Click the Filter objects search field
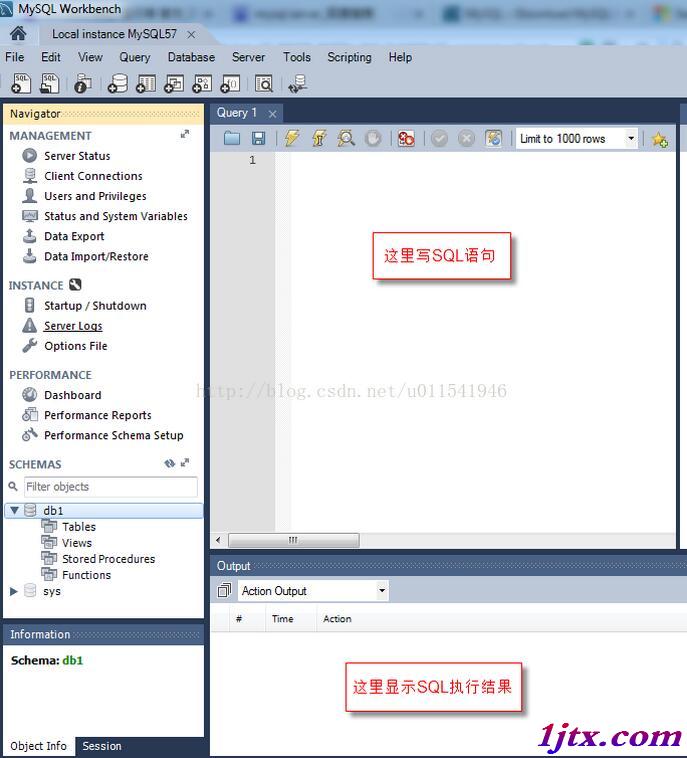Screen dimensions: 687x758 click(111, 487)
